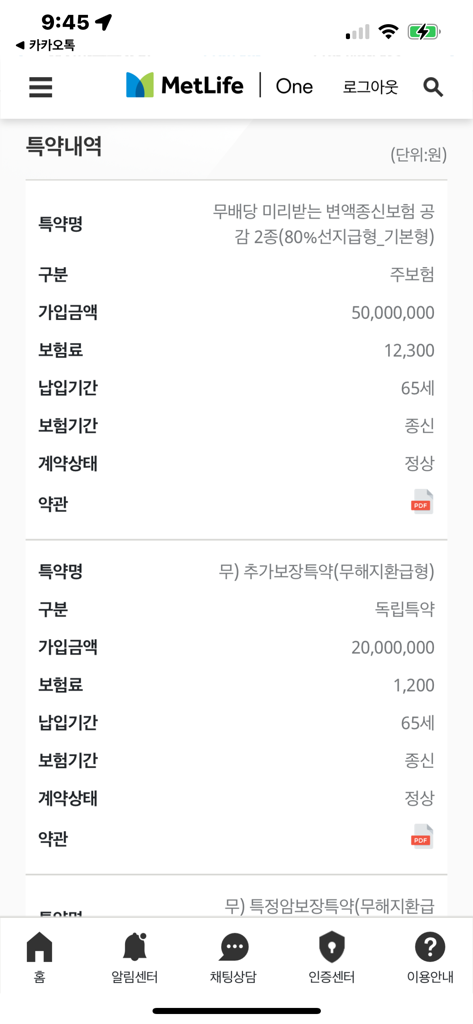Tap the One label in header
The image size is (473, 1024).
[x=294, y=86]
